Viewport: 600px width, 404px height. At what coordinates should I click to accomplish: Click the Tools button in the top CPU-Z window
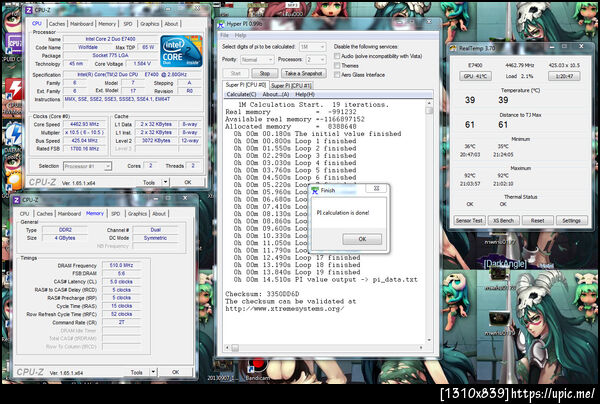click(x=149, y=182)
